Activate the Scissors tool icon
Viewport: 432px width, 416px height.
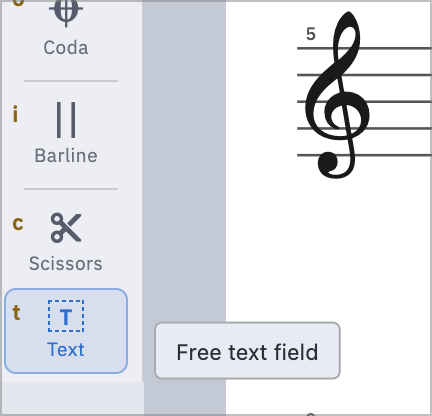pos(66,228)
